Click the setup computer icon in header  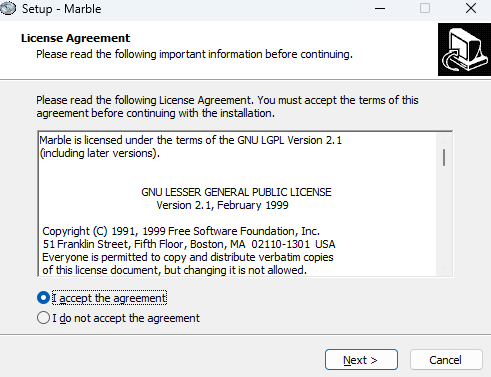click(464, 49)
